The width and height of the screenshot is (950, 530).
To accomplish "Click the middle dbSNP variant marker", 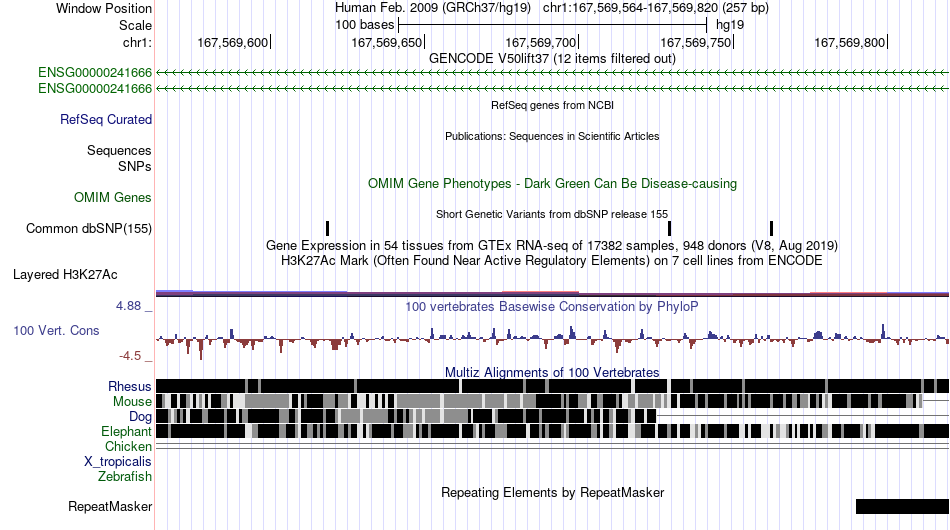I will click(x=669, y=228).
